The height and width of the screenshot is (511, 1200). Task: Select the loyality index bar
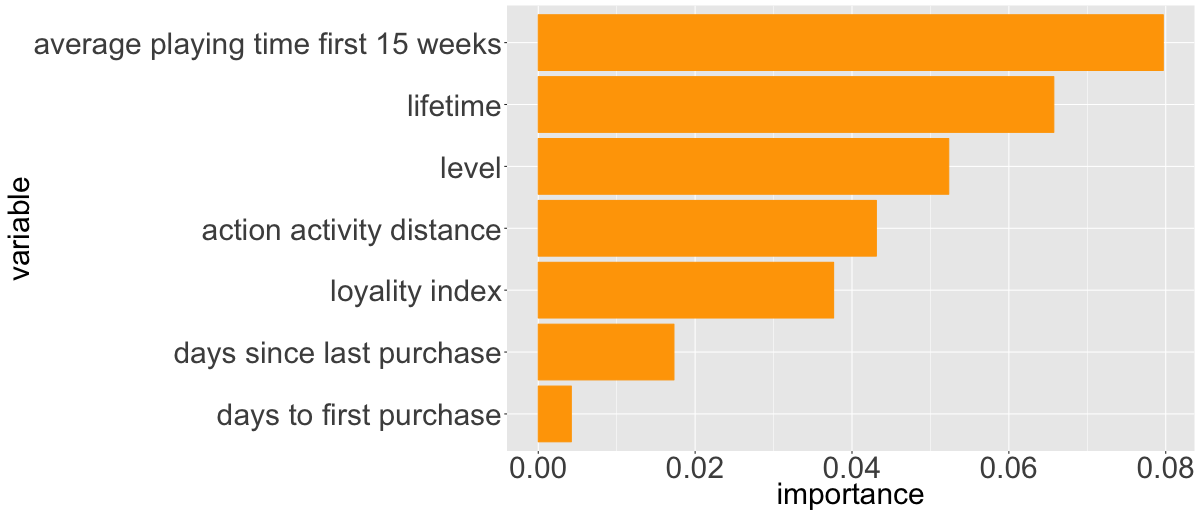(x=685, y=291)
